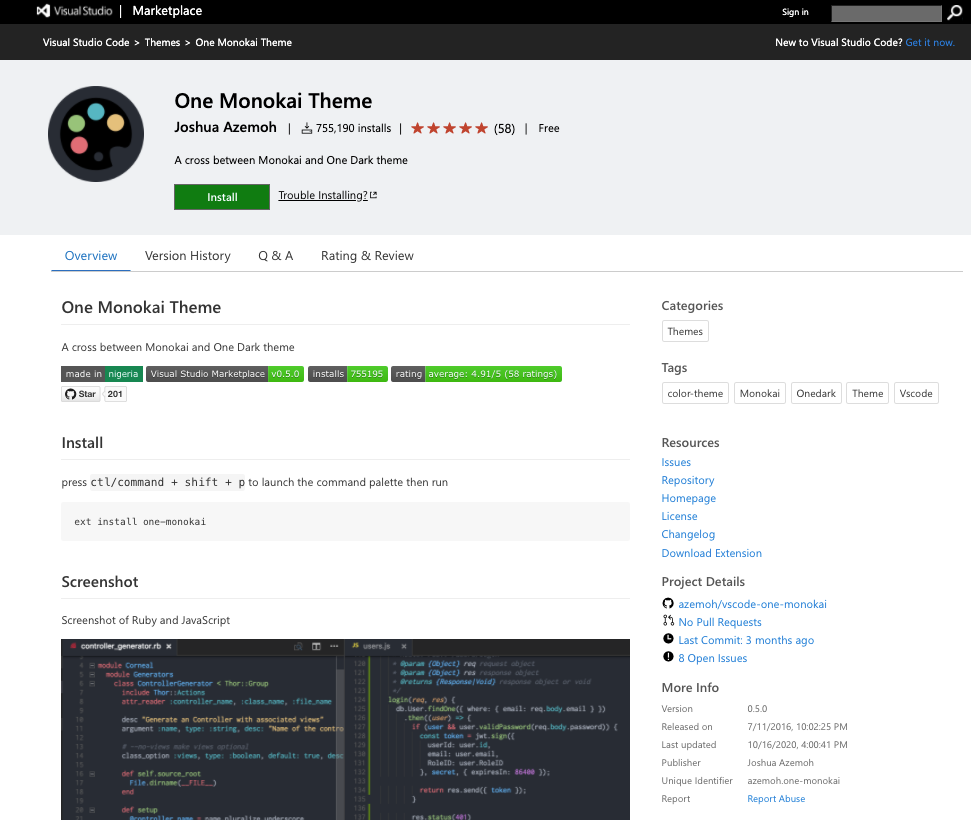The width and height of the screenshot is (971, 820).
Task: Open the Issues resource link
Action: point(676,462)
